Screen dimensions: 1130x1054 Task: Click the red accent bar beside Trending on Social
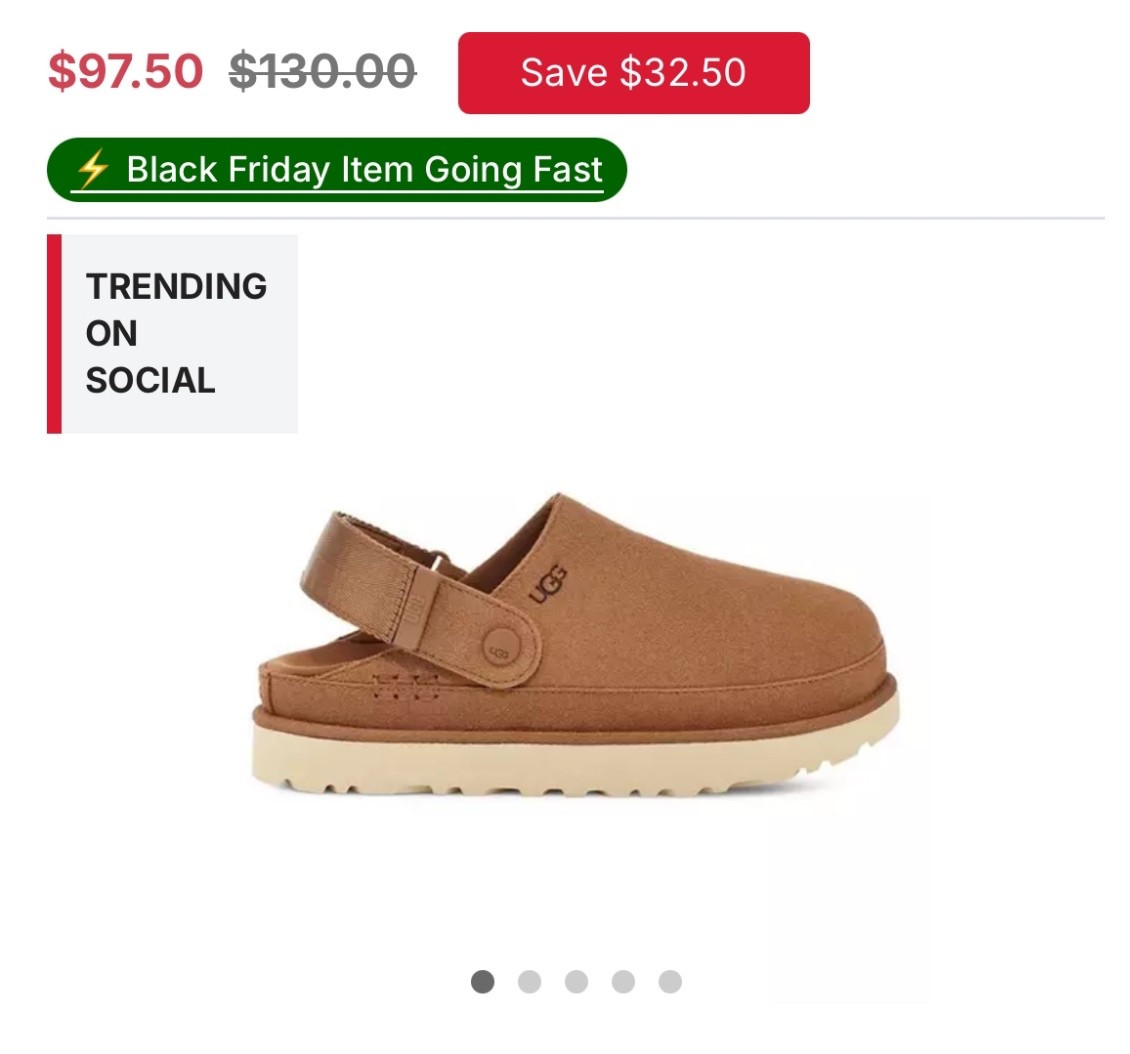(54, 333)
